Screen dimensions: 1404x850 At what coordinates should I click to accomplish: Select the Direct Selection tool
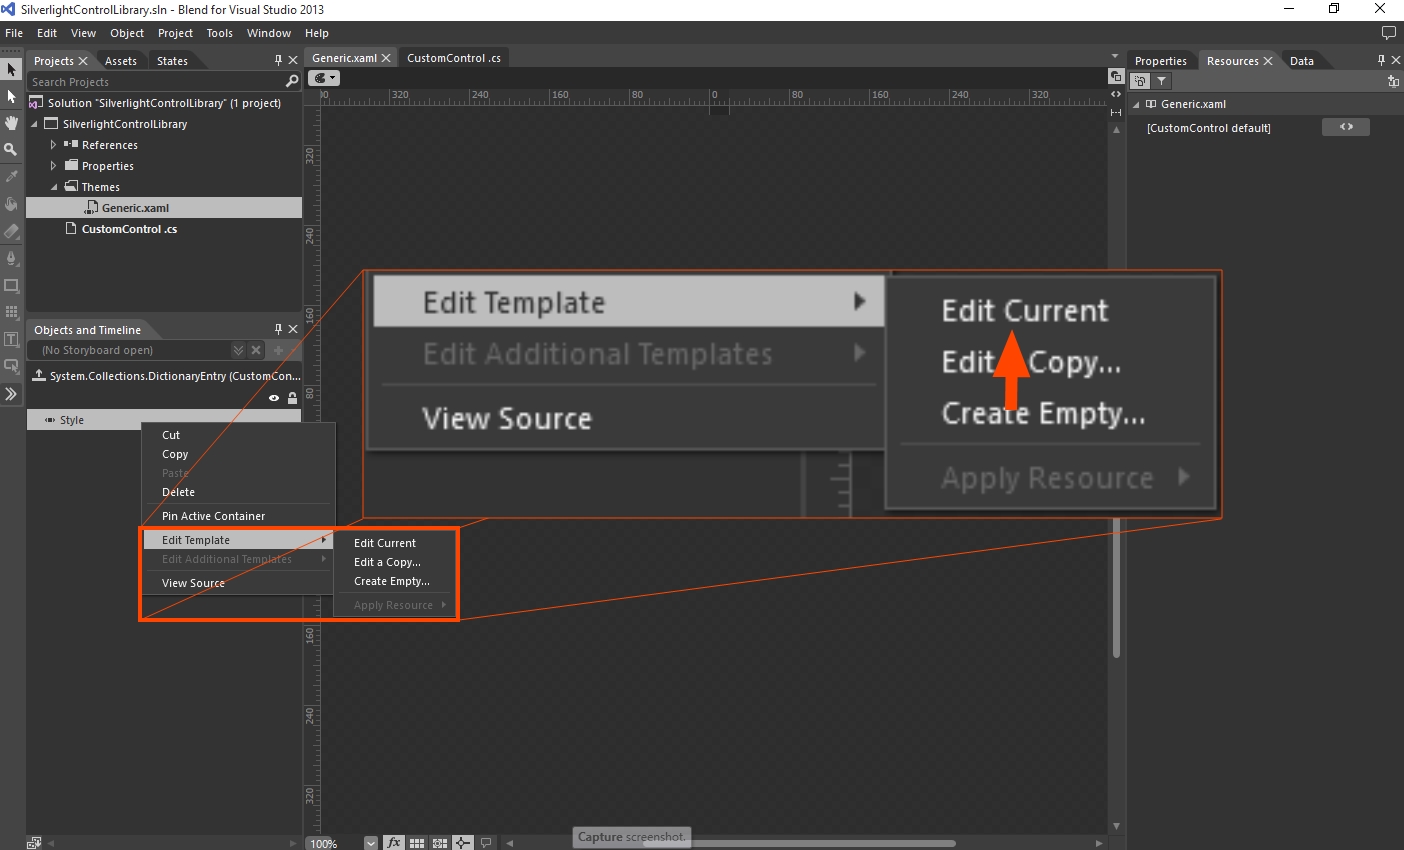[x=11, y=97]
